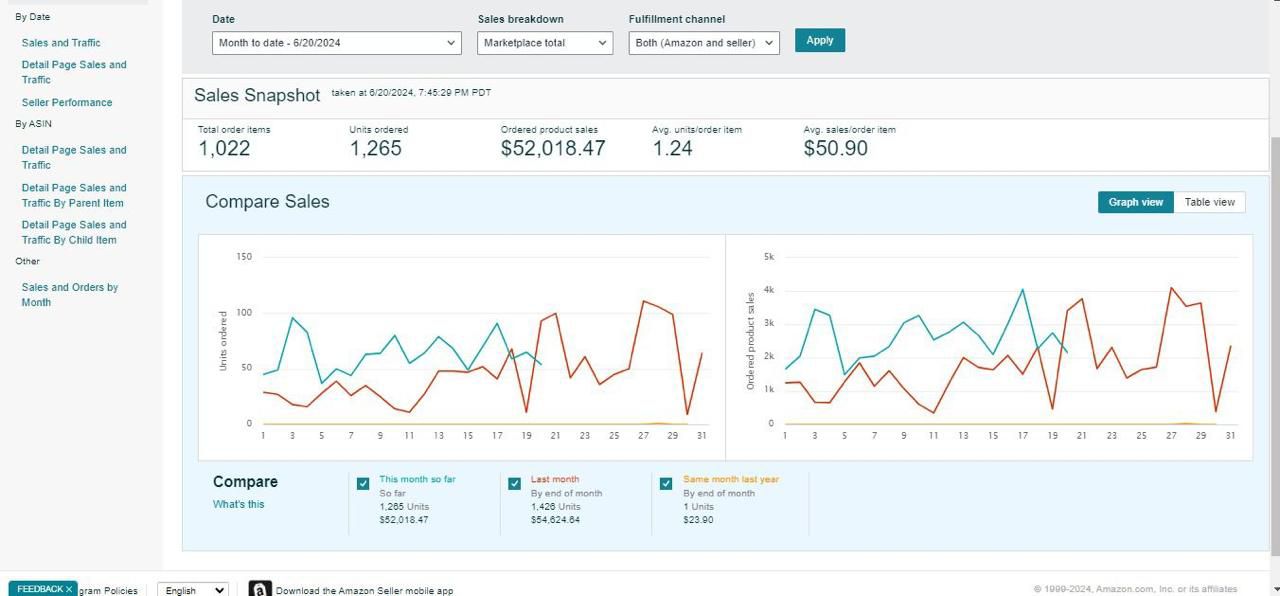The width and height of the screenshot is (1280, 596).
Task: Click the Avg. sales/order item value $50.90
Action: pyautogui.click(x=836, y=149)
